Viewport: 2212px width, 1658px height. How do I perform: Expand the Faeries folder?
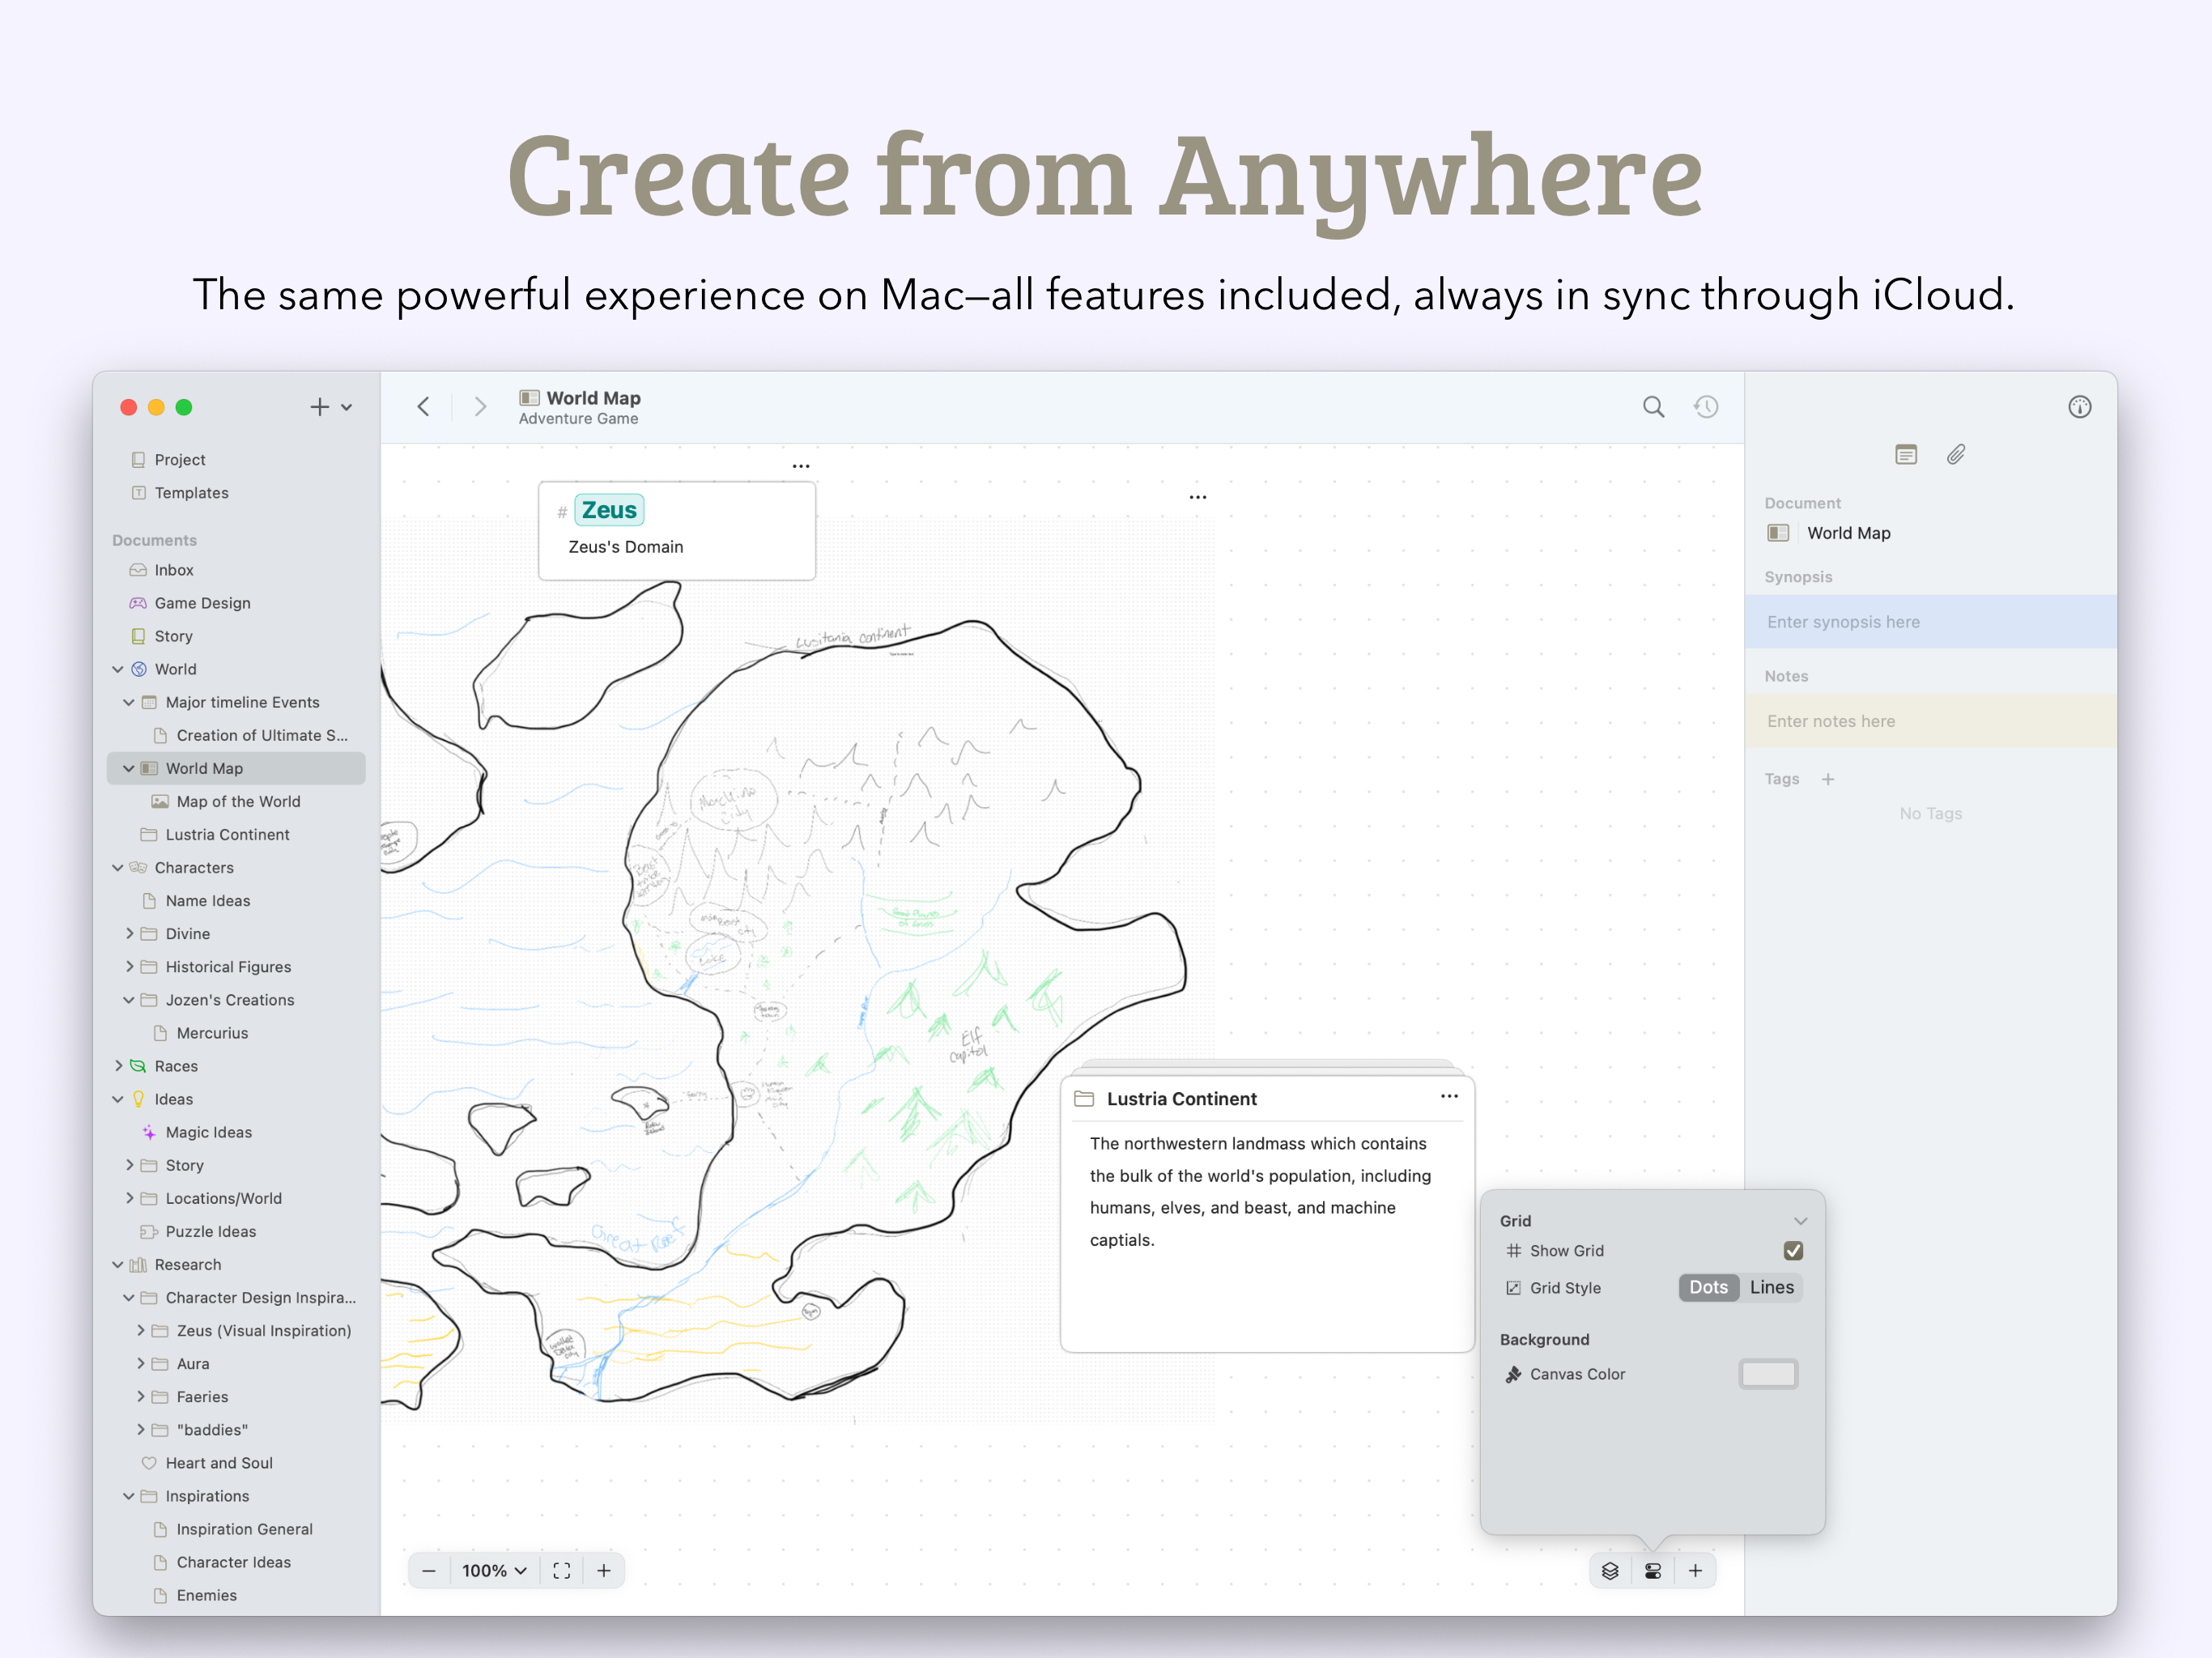tap(140, 1397)
